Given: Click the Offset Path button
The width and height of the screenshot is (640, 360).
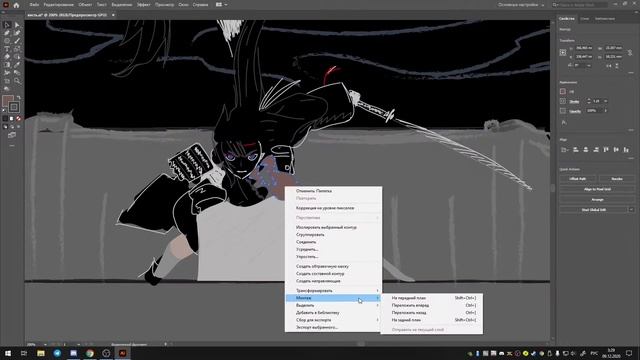Looking at the screenshot, I should 578,179.
